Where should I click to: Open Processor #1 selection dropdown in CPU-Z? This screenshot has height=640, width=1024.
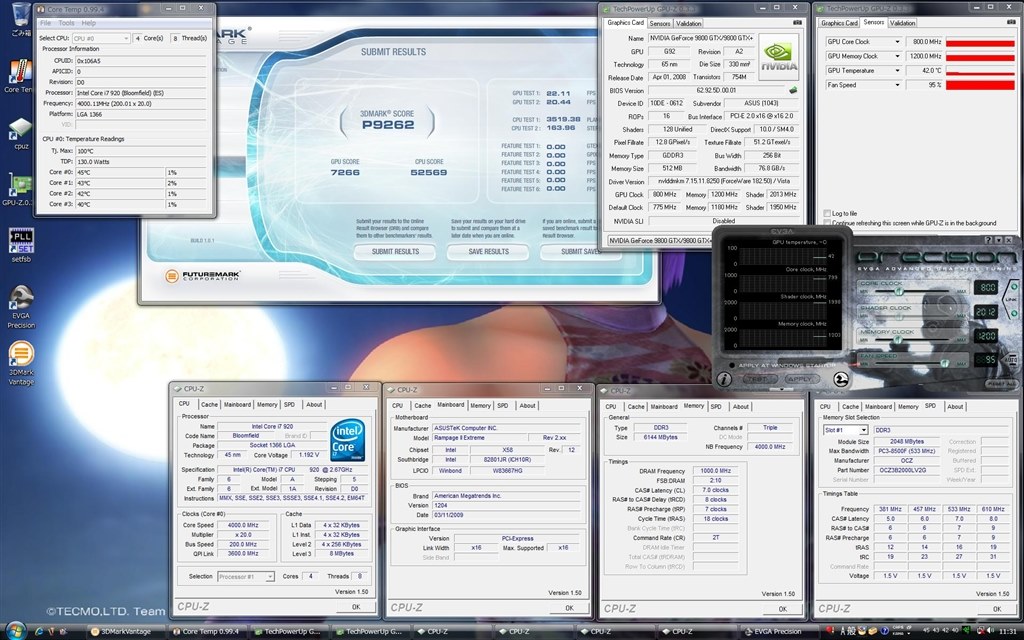(246, 577)
